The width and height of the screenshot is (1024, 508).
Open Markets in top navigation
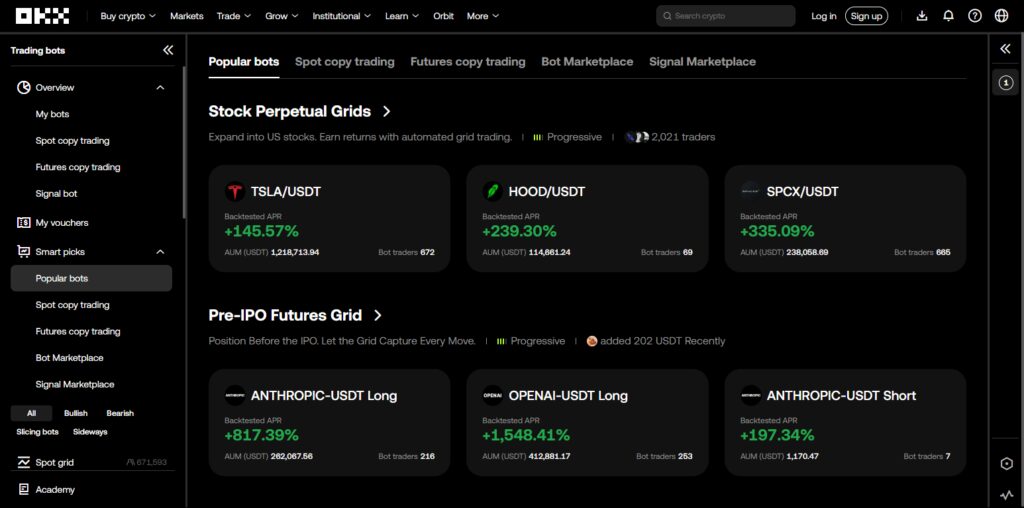point(187,16)
